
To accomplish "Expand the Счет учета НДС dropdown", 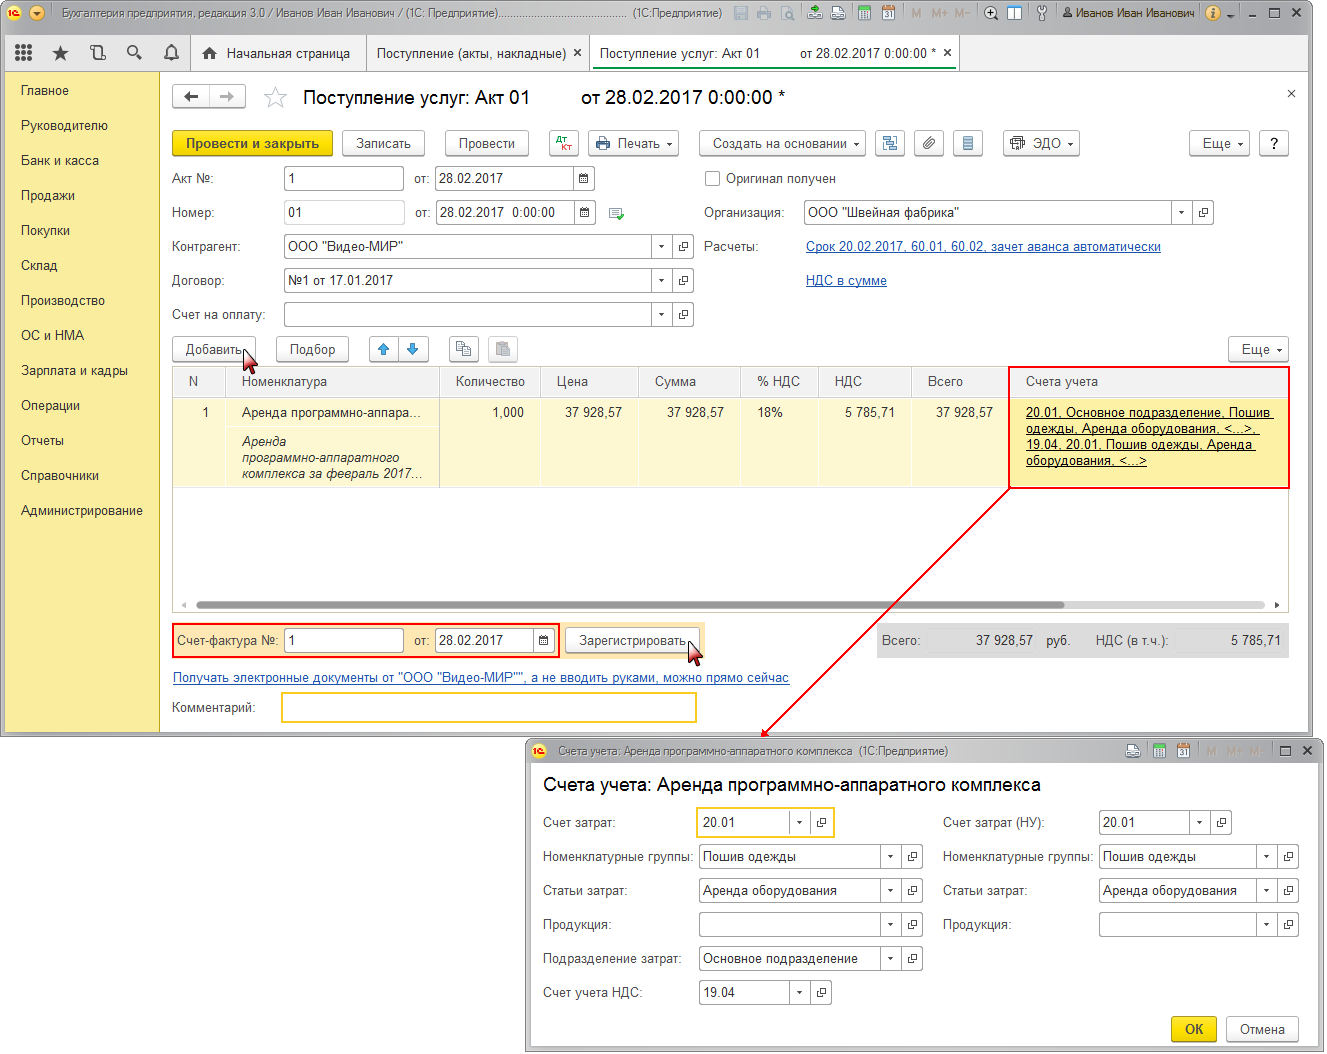I will [x=799, y=992].
